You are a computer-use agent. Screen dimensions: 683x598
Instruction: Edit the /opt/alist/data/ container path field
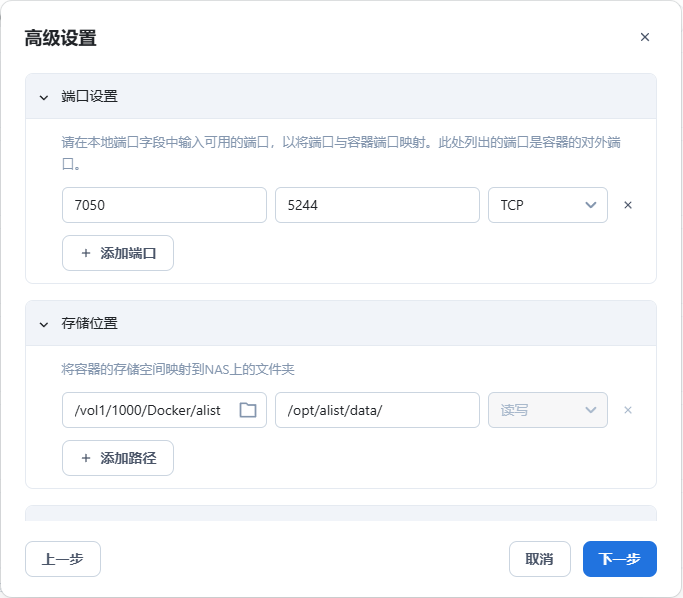377,410
